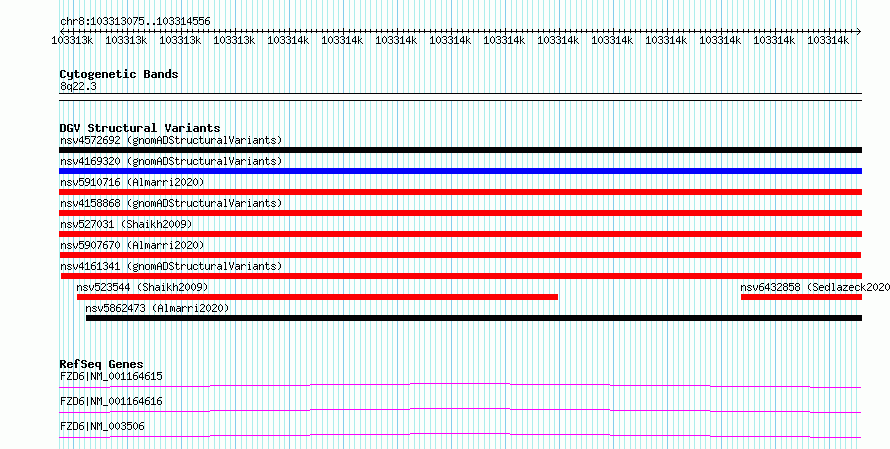The image size is (890, 449).
Task: Open variant nsv4572692 label
Action: [171, 140]
